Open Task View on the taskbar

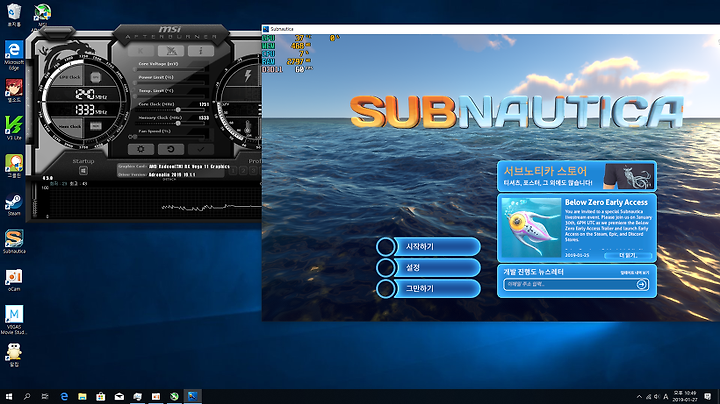tap(45, 396)
